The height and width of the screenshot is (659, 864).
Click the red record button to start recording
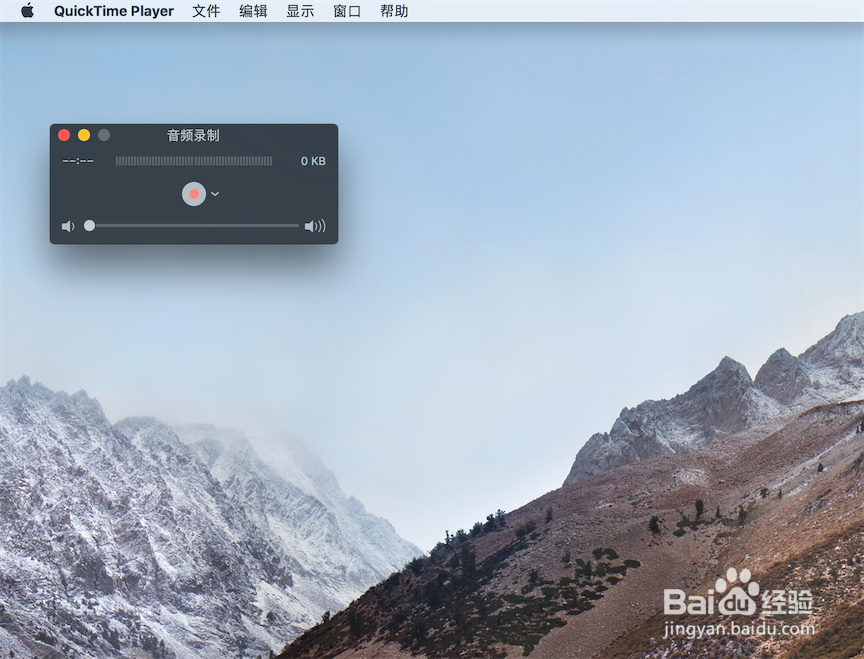193,193
